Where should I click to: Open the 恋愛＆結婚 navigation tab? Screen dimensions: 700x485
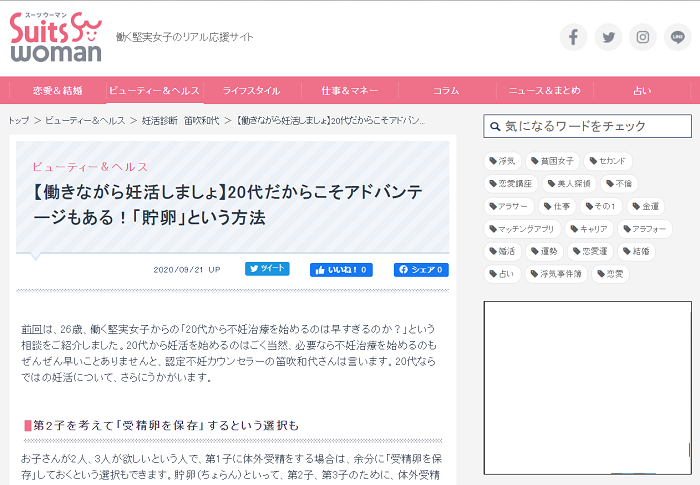pos(58,90)
